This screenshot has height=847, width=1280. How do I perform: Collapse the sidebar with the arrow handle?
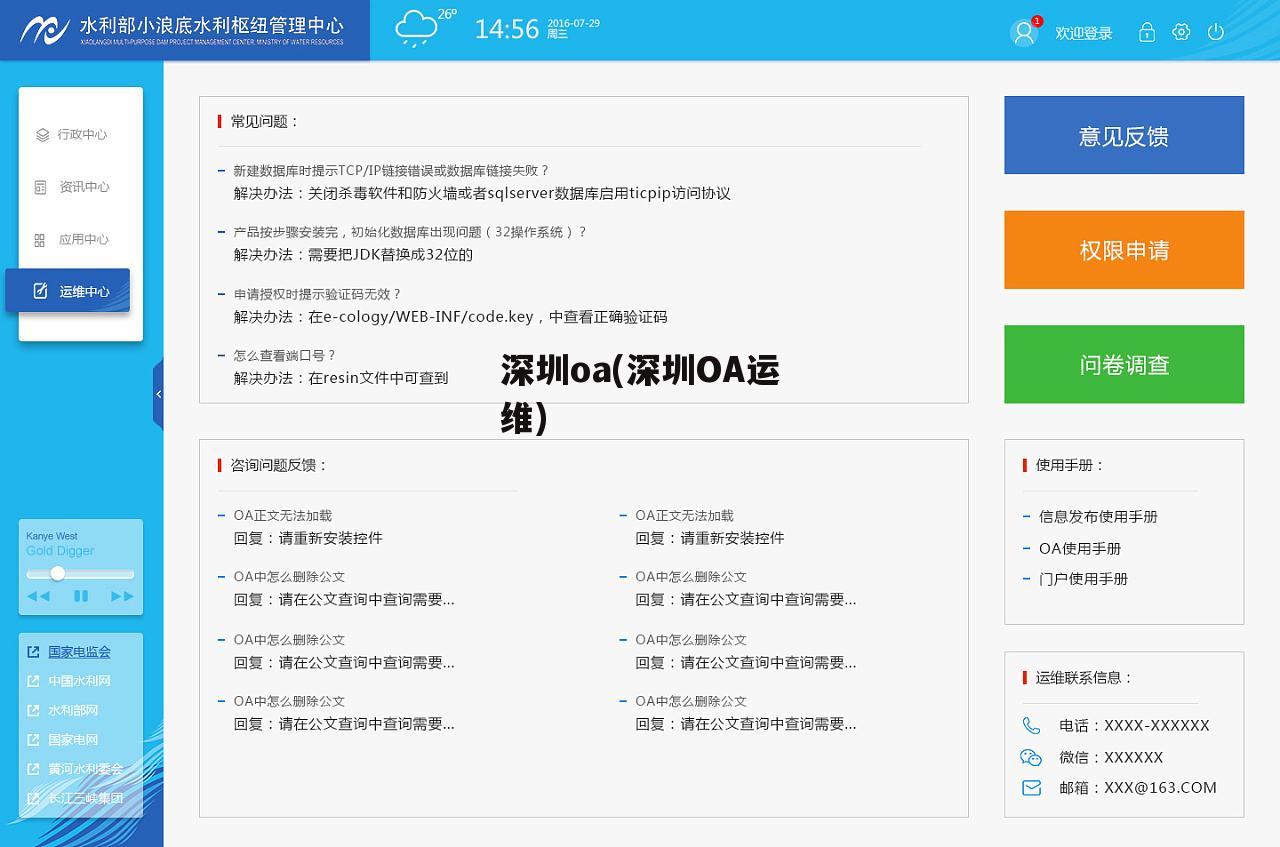tap(158, 394)
